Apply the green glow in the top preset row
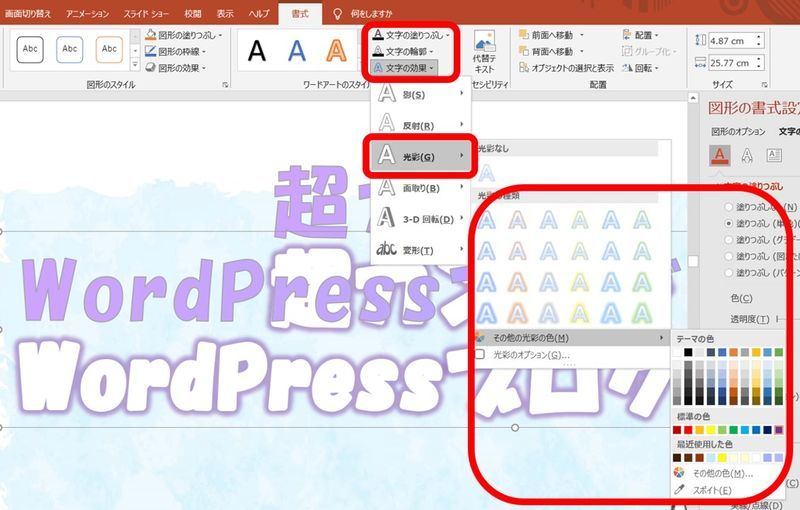This screenshot has width=800, height=510. coord(642,220)
